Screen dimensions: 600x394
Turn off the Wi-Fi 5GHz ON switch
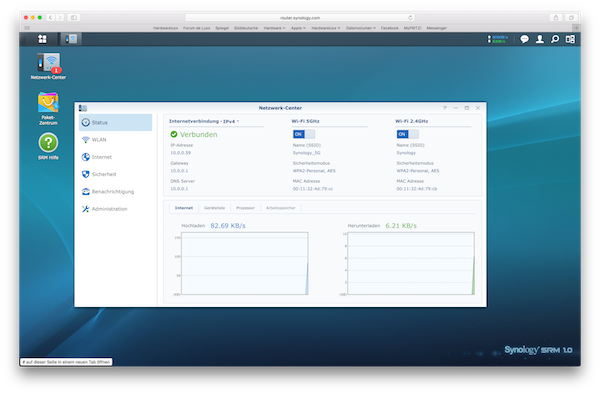pyautogui.click(x=304, y=134)
